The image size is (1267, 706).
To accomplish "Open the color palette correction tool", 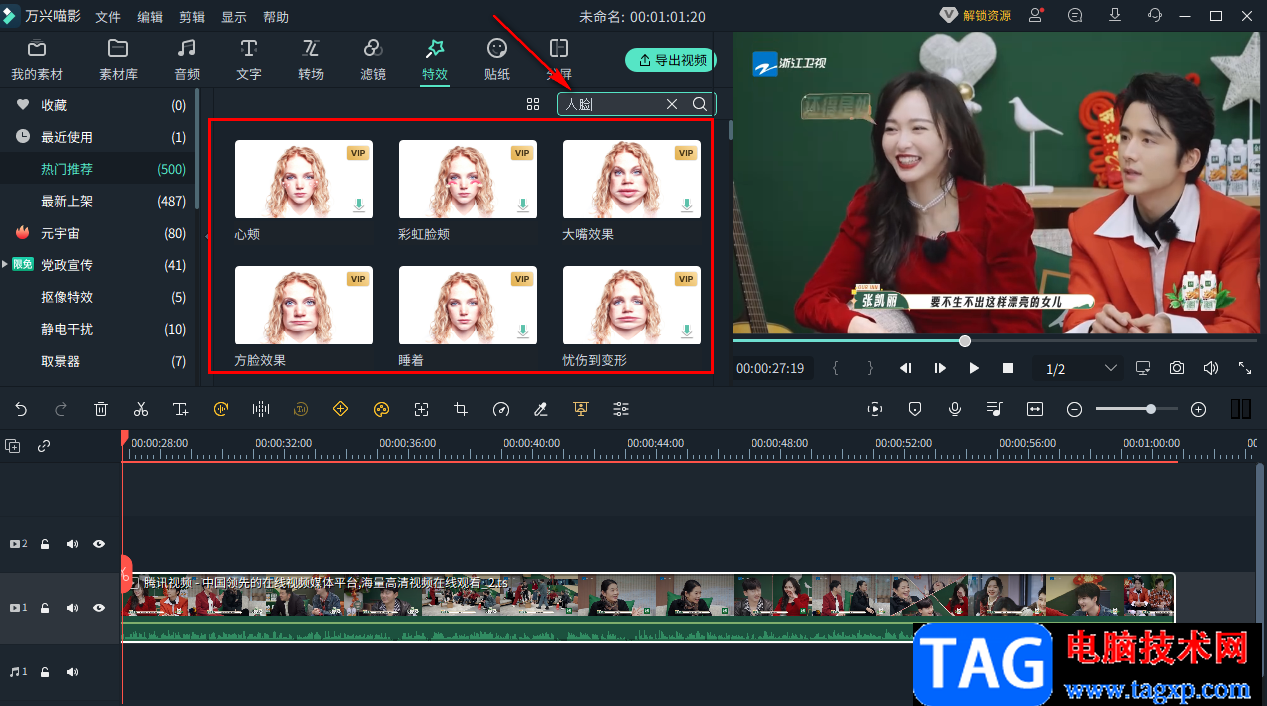I will [381, 409].
